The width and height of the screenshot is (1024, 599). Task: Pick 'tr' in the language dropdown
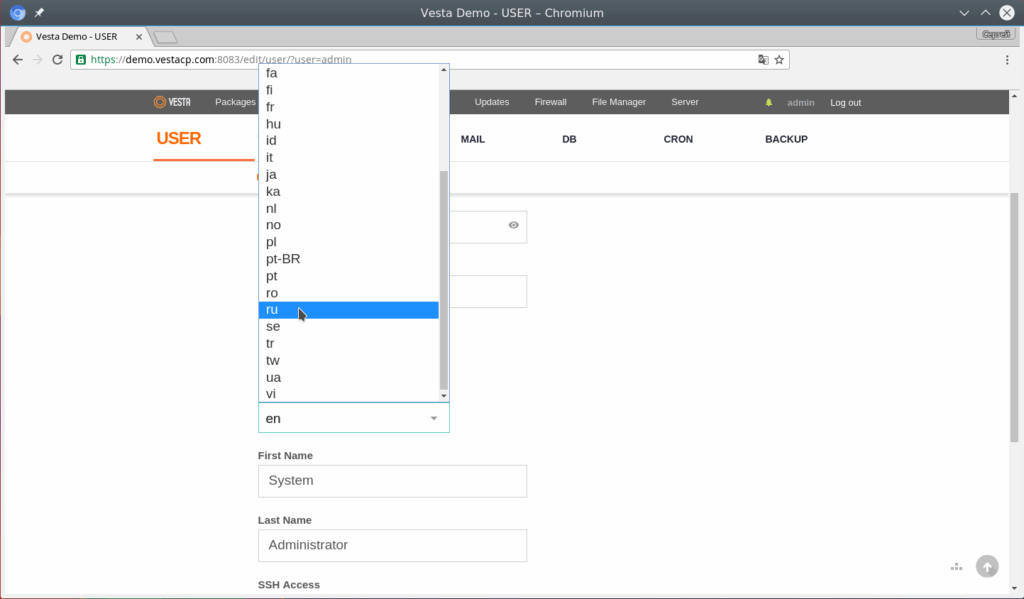pos(349,344)
